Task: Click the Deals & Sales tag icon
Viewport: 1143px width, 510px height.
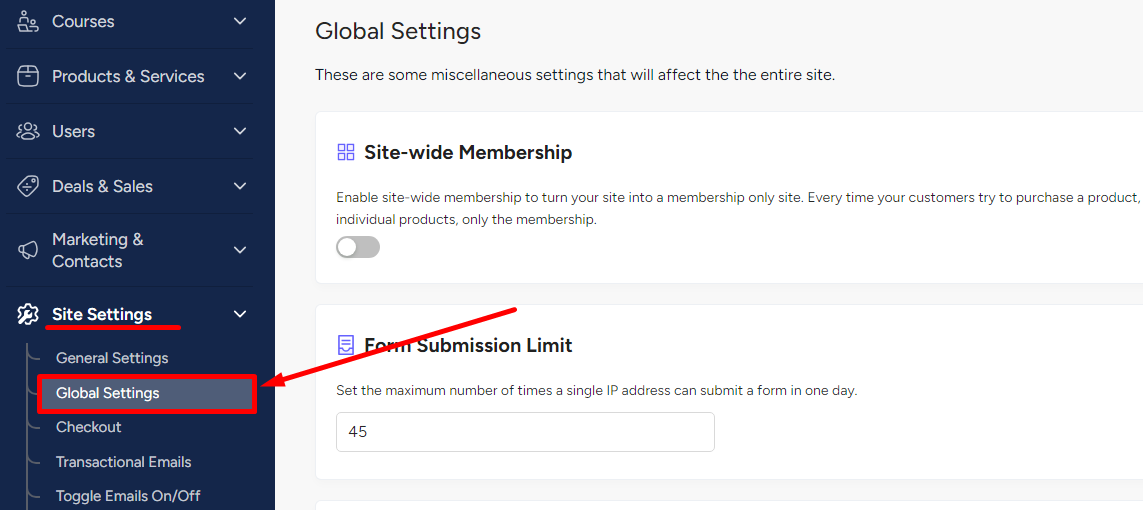Action: coord(28,187)
